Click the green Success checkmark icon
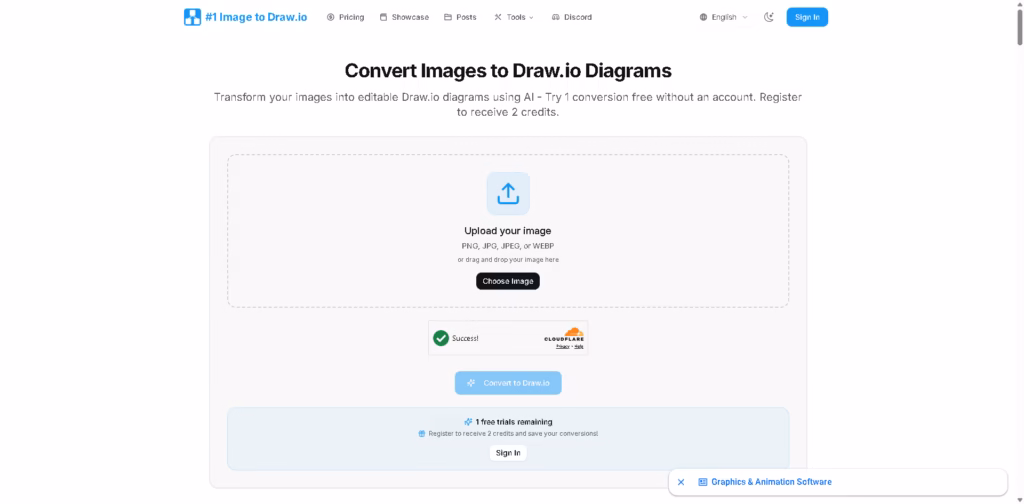Viewport: 1024px width, 504px height. [441, 338]
